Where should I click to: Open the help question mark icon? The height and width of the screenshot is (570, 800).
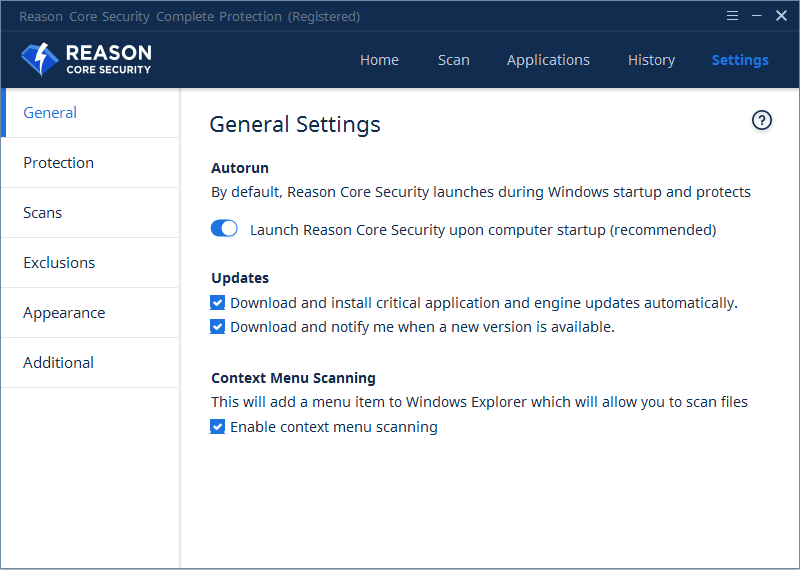pos(762,121)
